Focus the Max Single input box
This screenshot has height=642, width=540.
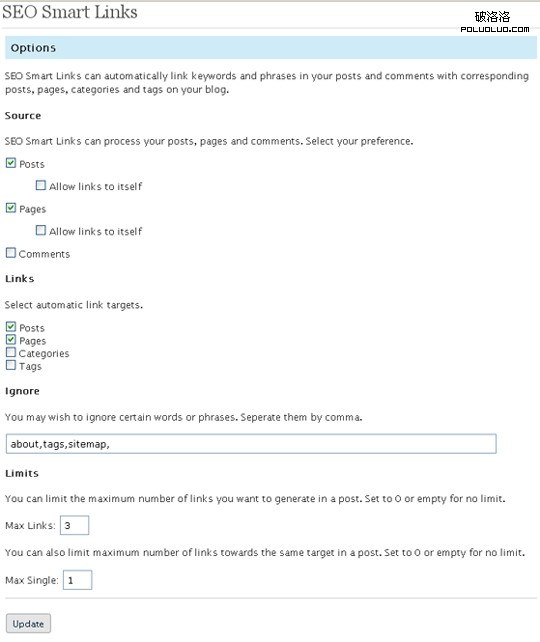tap(77, 580)
